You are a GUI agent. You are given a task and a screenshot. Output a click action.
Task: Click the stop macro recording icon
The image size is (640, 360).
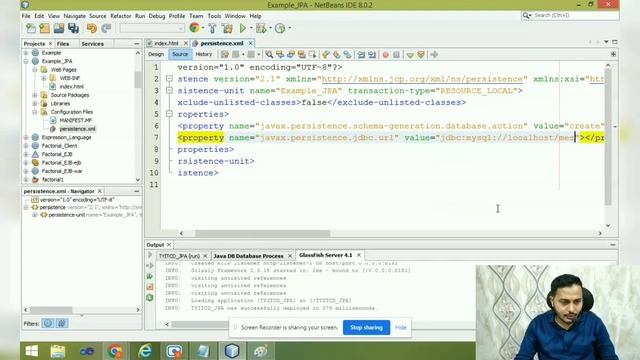point(396,55)
